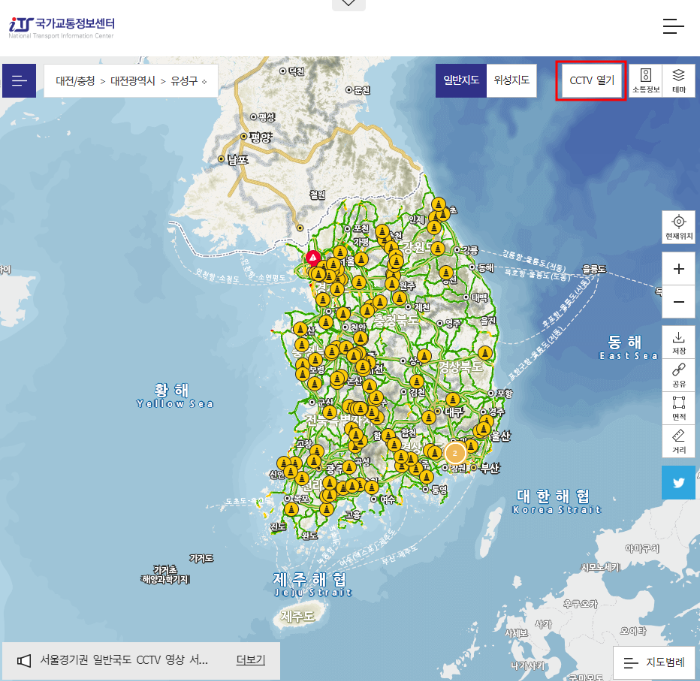The image size is (700, 681).
Task: Select the 거리 distance ruler tool
Action: (x=679, y=441)
